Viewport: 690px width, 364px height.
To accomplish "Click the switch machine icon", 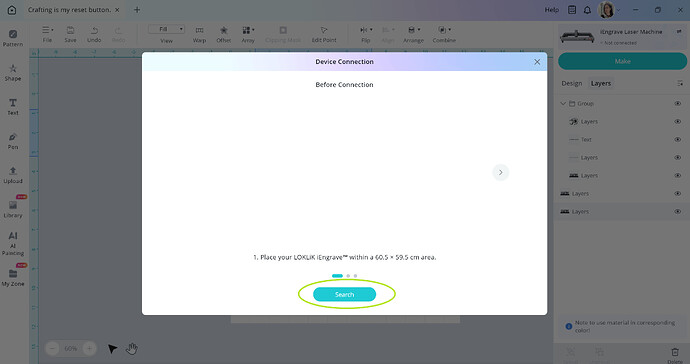I will click(x=679, y=32).
